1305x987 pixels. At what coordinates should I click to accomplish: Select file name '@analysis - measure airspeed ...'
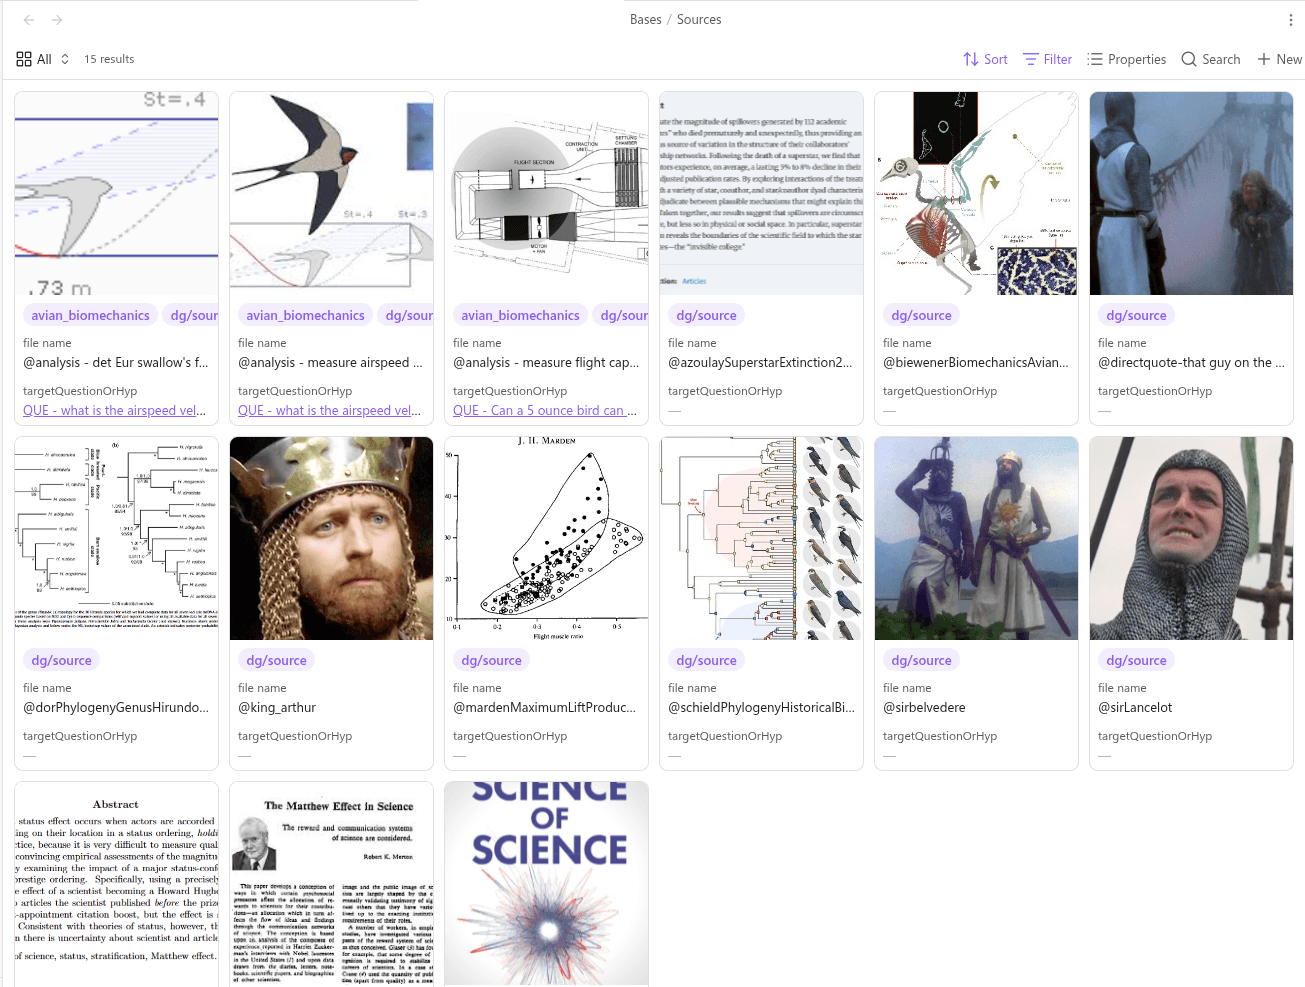coord(330,363)
